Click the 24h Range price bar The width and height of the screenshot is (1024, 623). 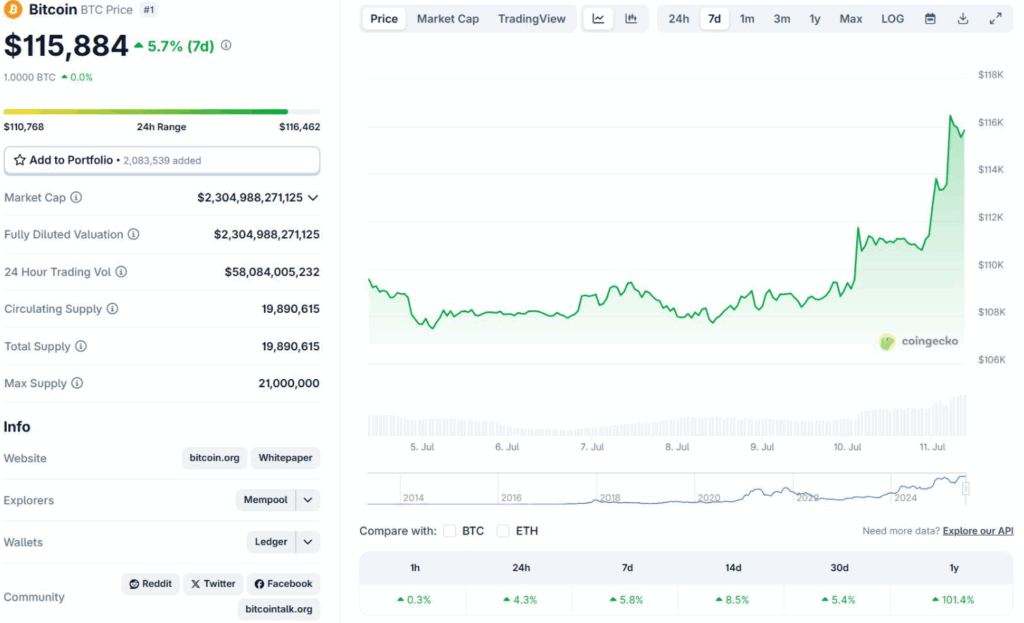tap(162, 112)
